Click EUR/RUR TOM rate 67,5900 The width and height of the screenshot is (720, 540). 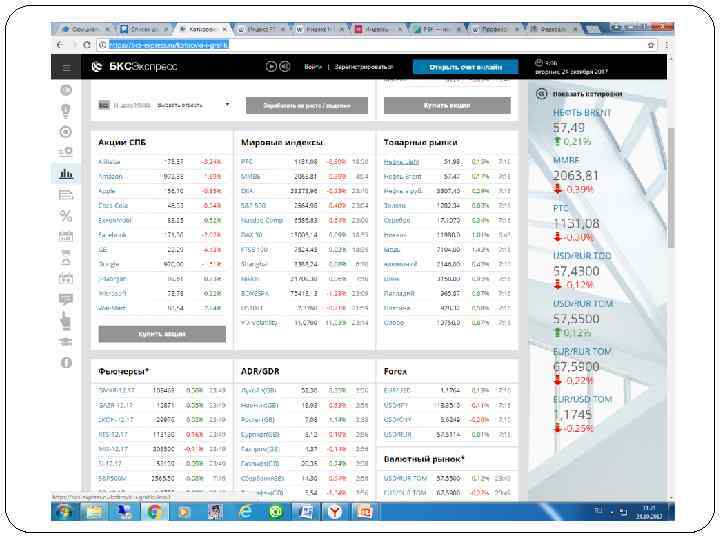coord(576,366)
